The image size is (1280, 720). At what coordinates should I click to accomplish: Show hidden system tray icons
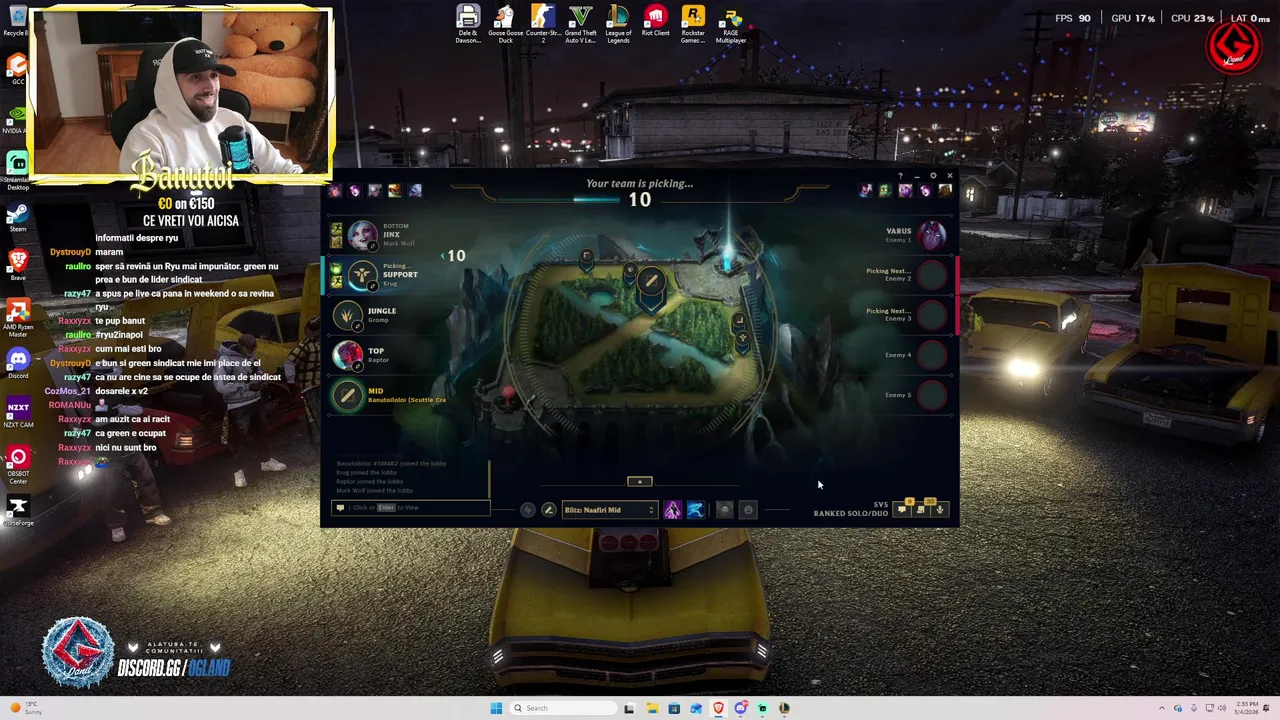click(1162, 708)
